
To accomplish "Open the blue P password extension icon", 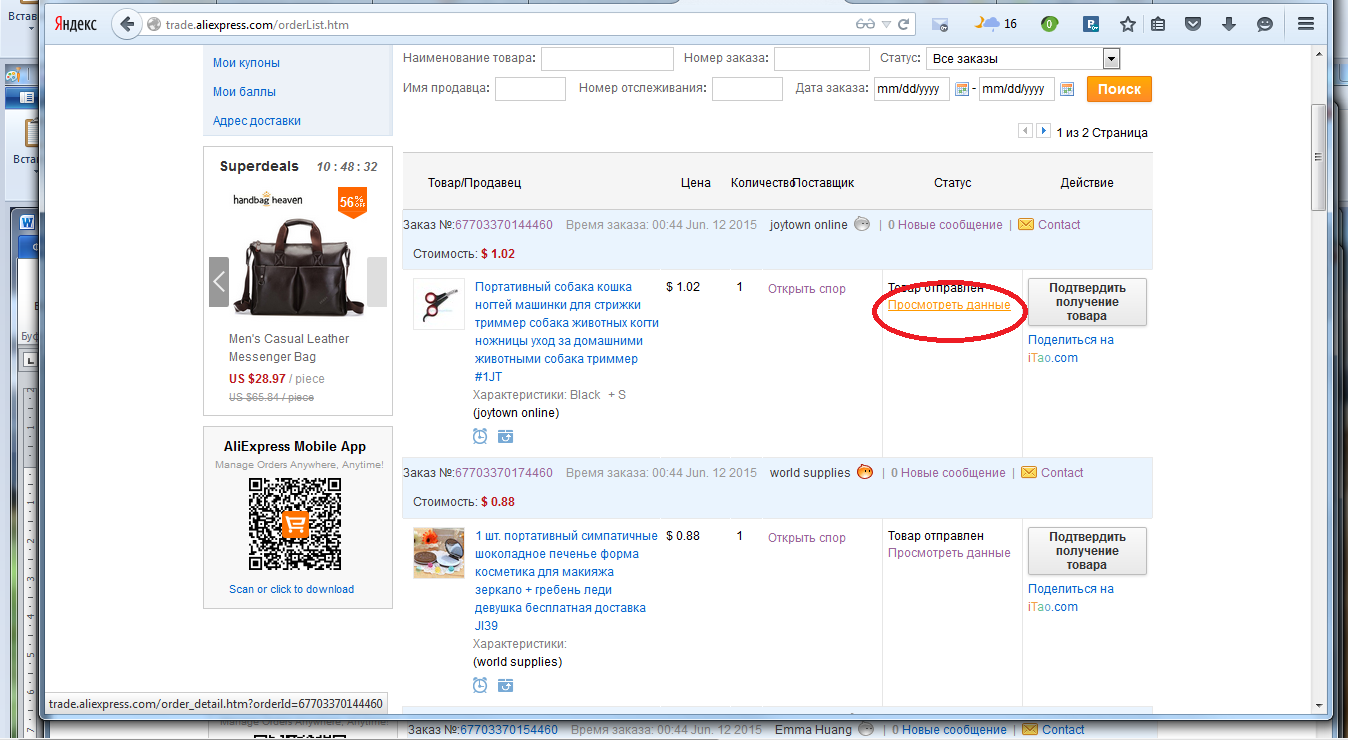I will coord(1091,24).
